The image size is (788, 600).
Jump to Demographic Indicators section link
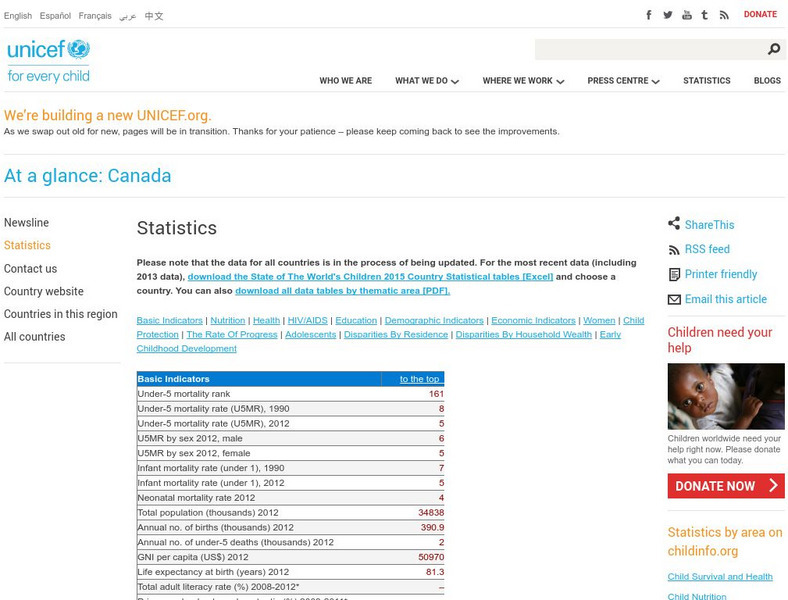434,320
